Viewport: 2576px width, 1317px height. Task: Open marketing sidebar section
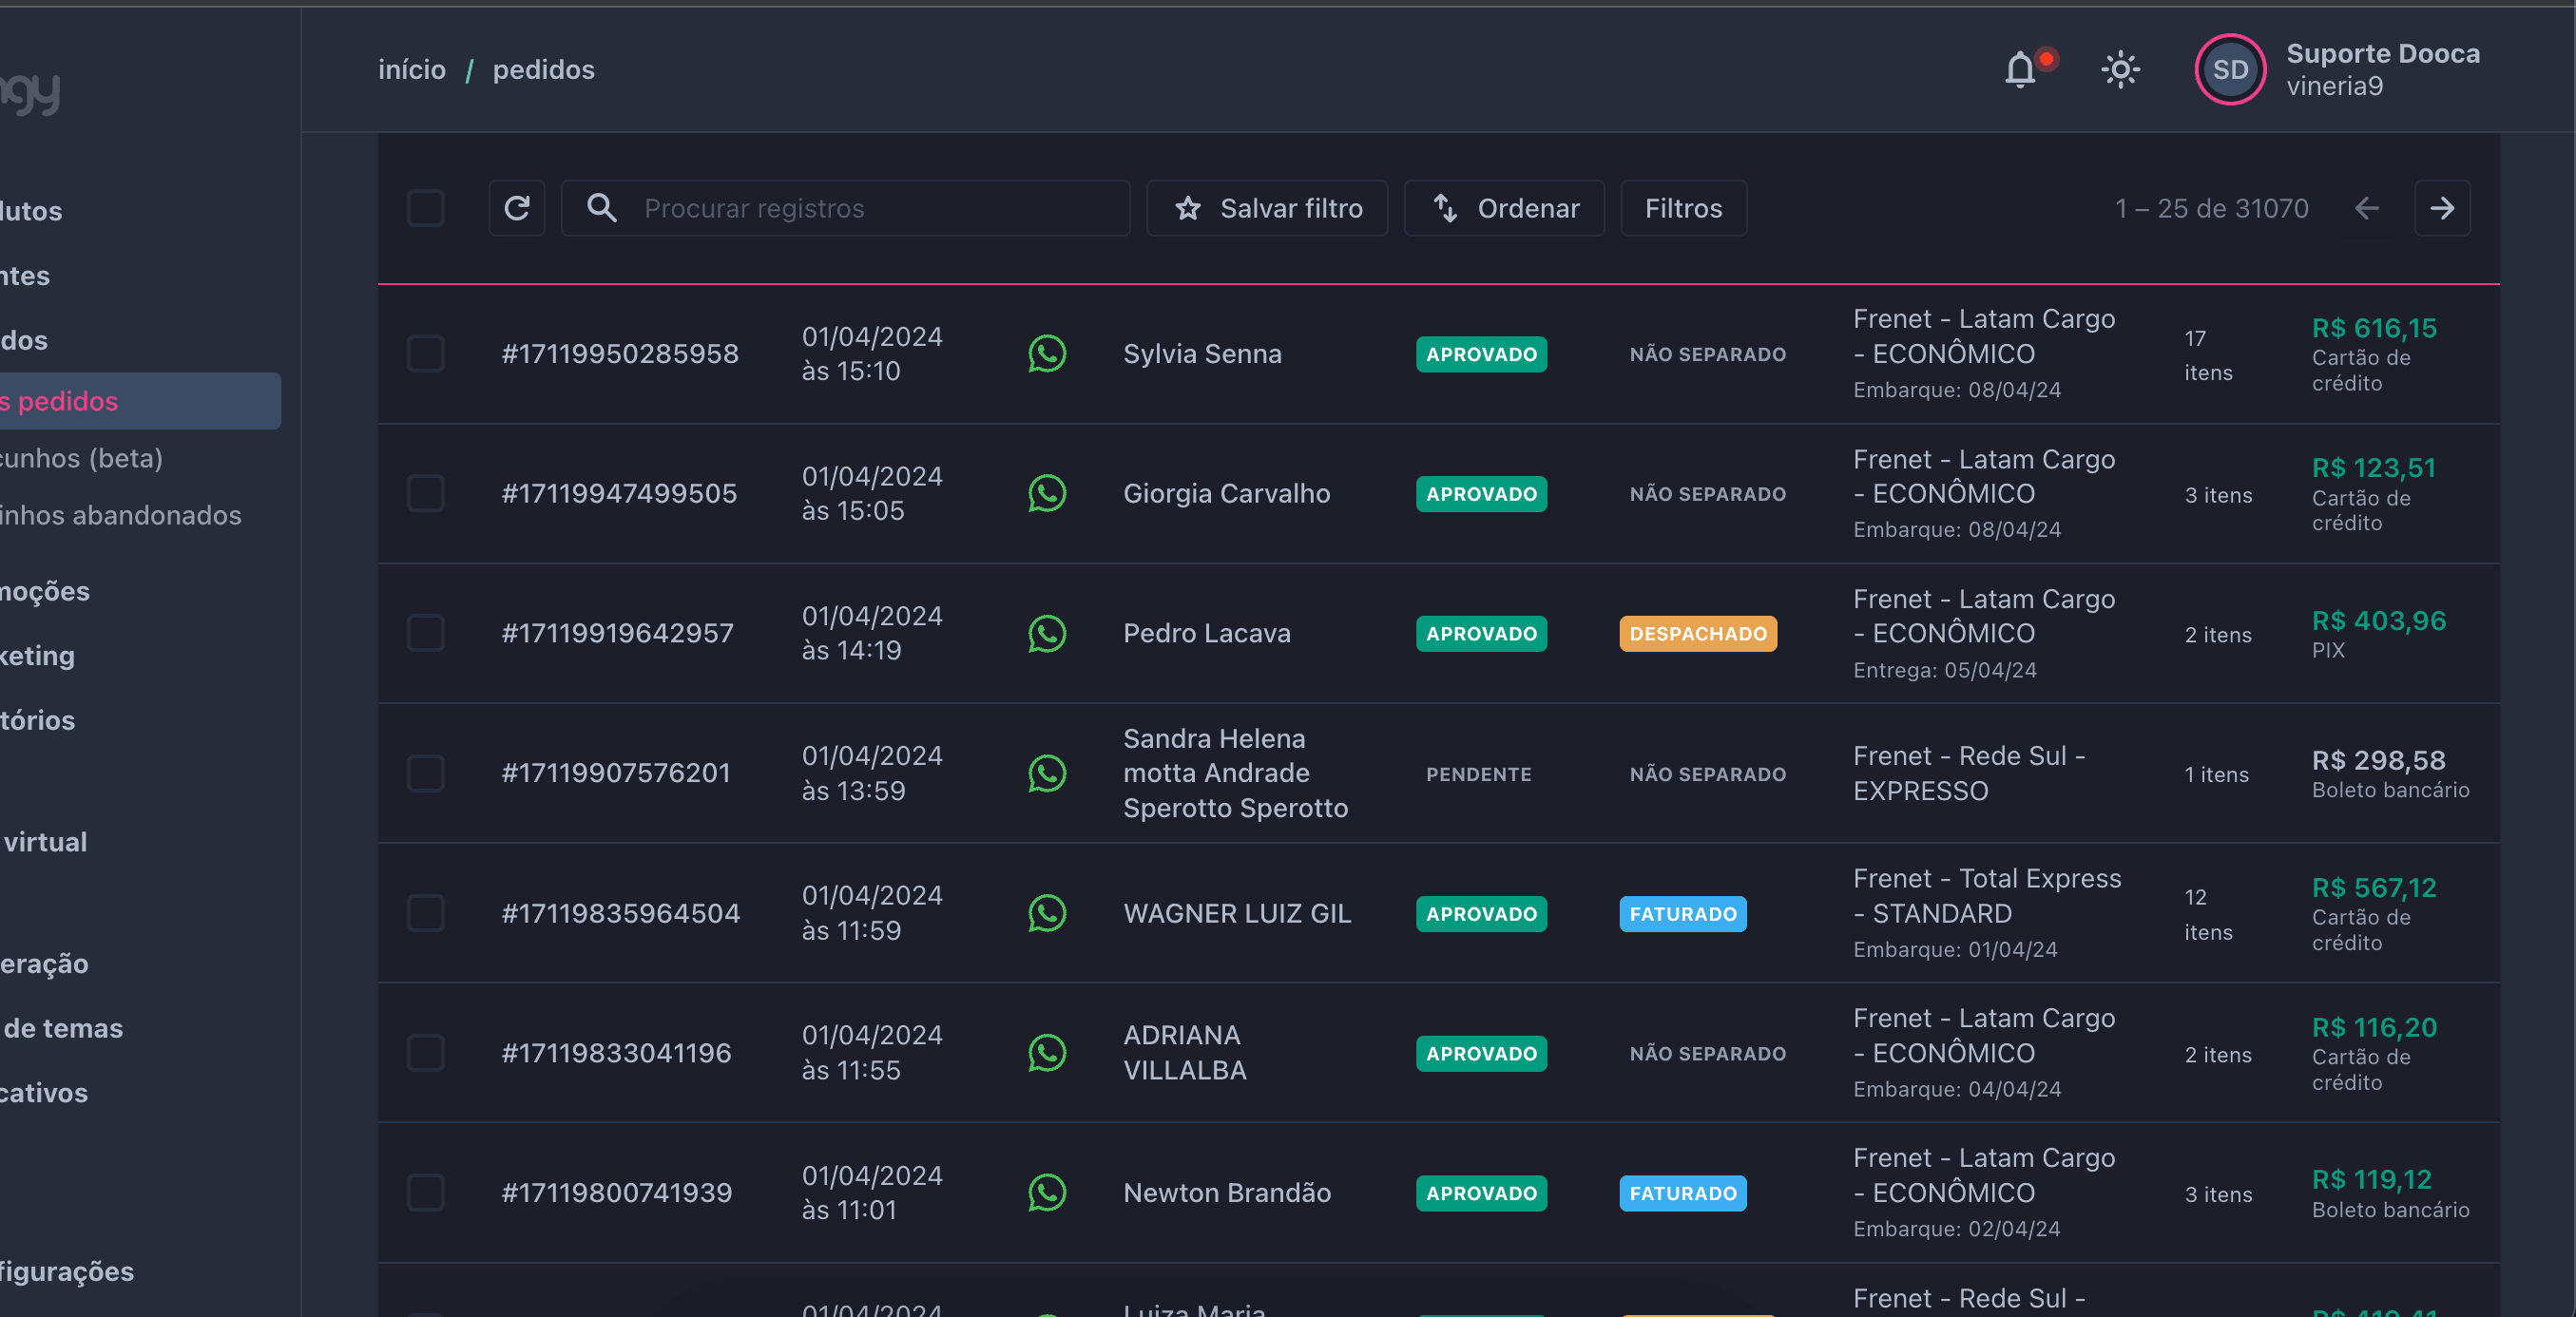[38, 656]
